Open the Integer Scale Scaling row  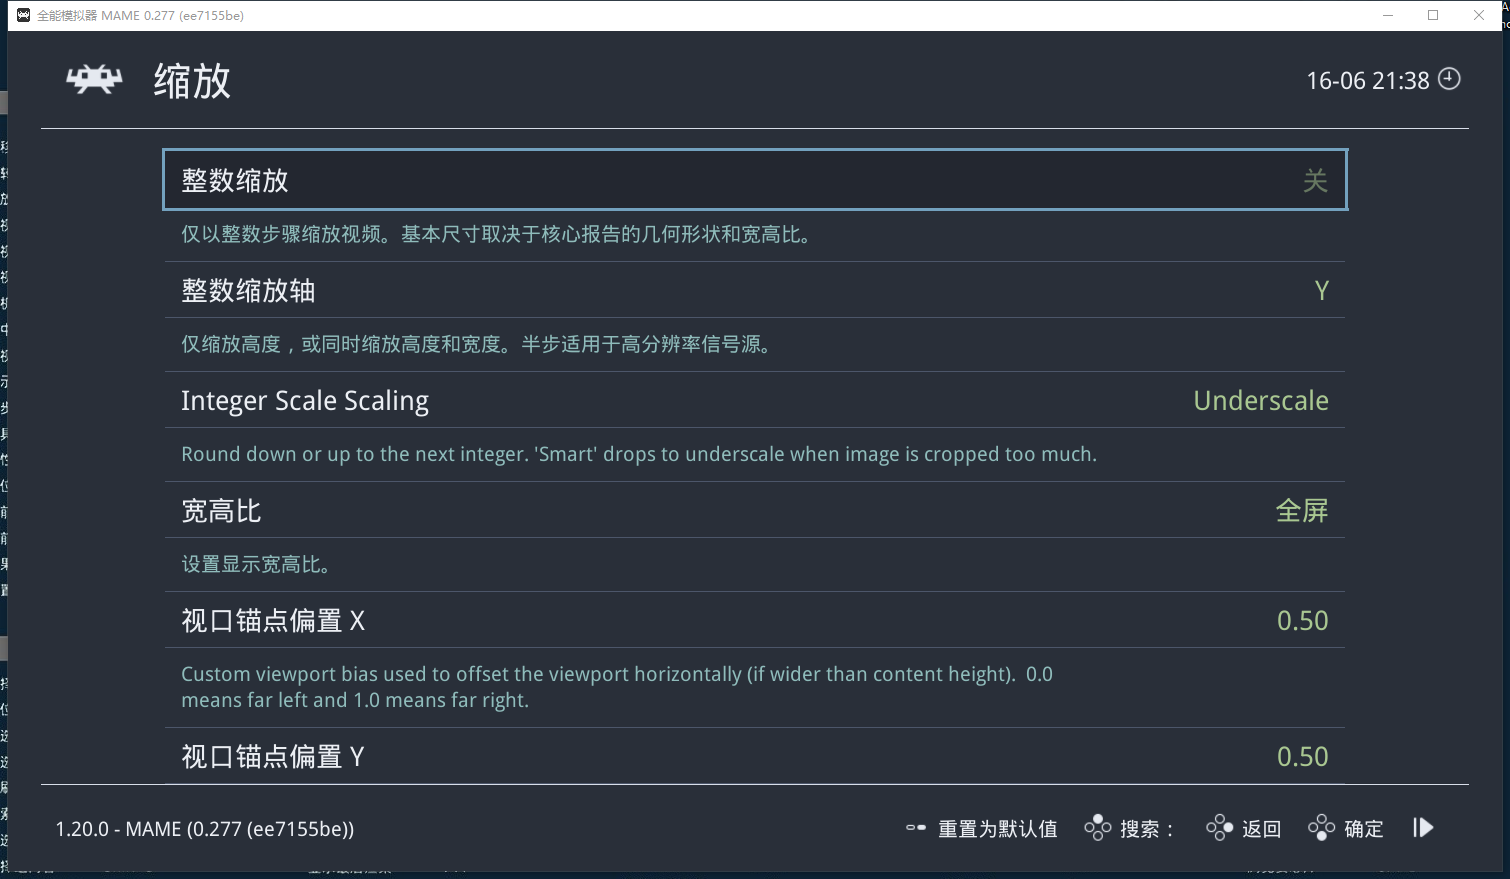tap(755, 400)
